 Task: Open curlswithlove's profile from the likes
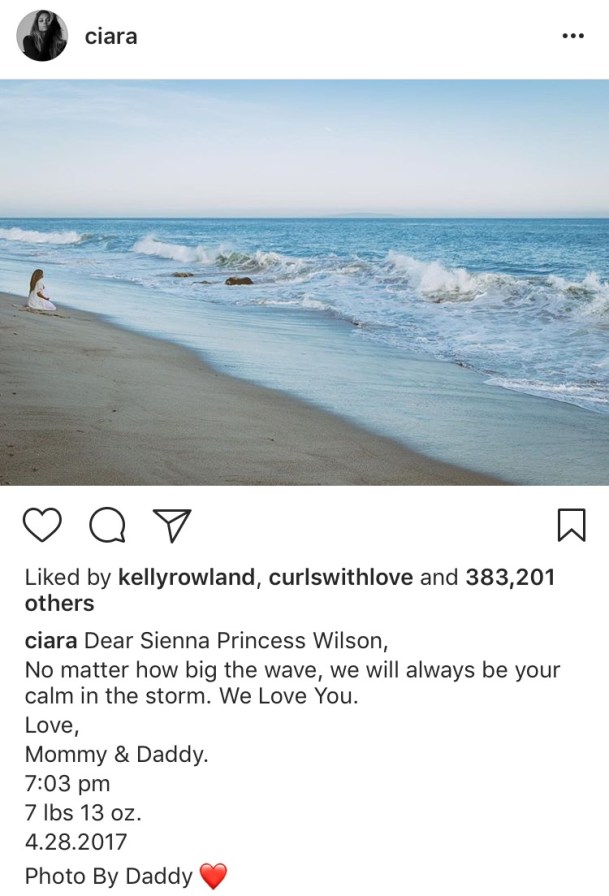(340, 577)
